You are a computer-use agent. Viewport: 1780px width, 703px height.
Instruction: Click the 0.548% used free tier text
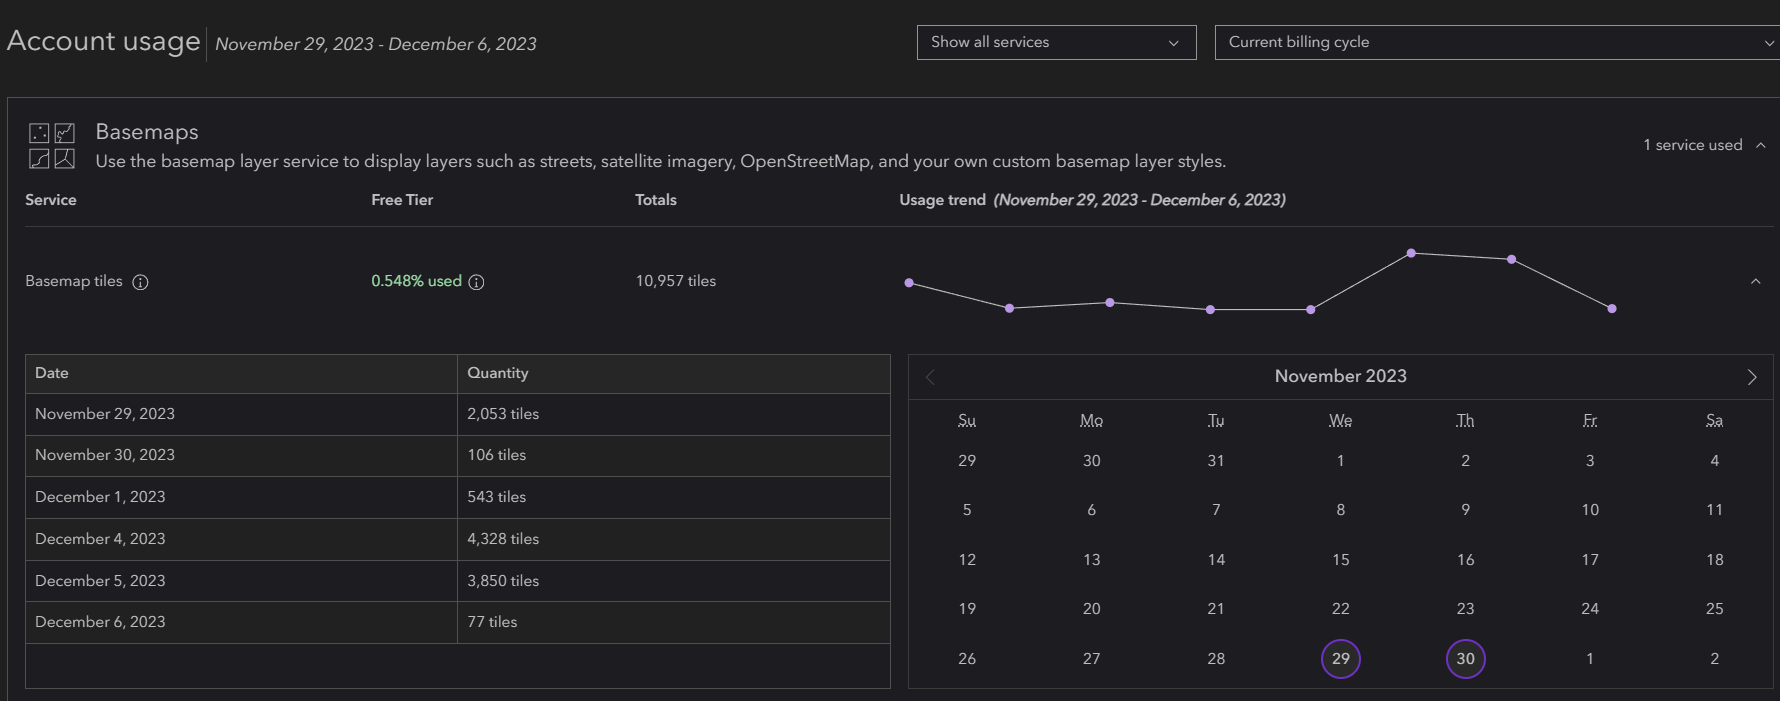point(416,281)
